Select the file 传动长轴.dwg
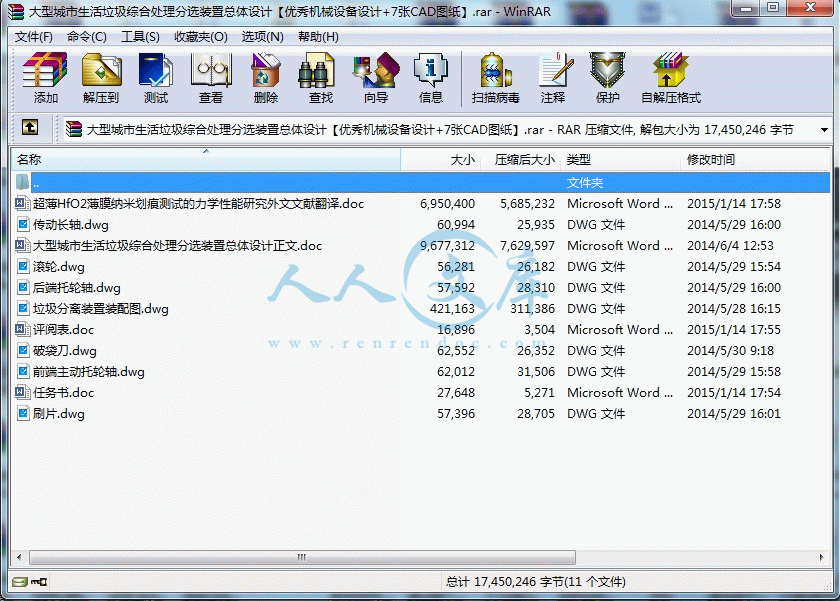Screen dimensions: 840x601 point(71,224)
